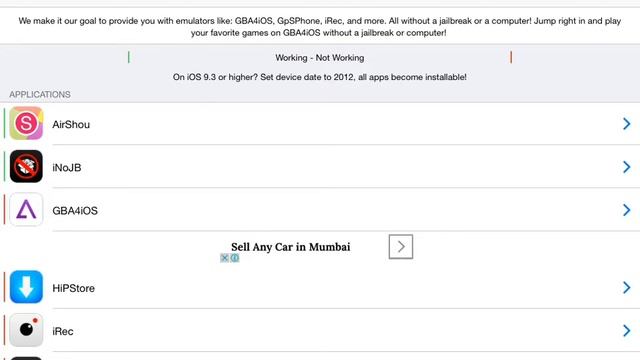Click the iOS 9.3 device date notice
This screenshot has height=360, width=640.
click(x=320, y=77)
